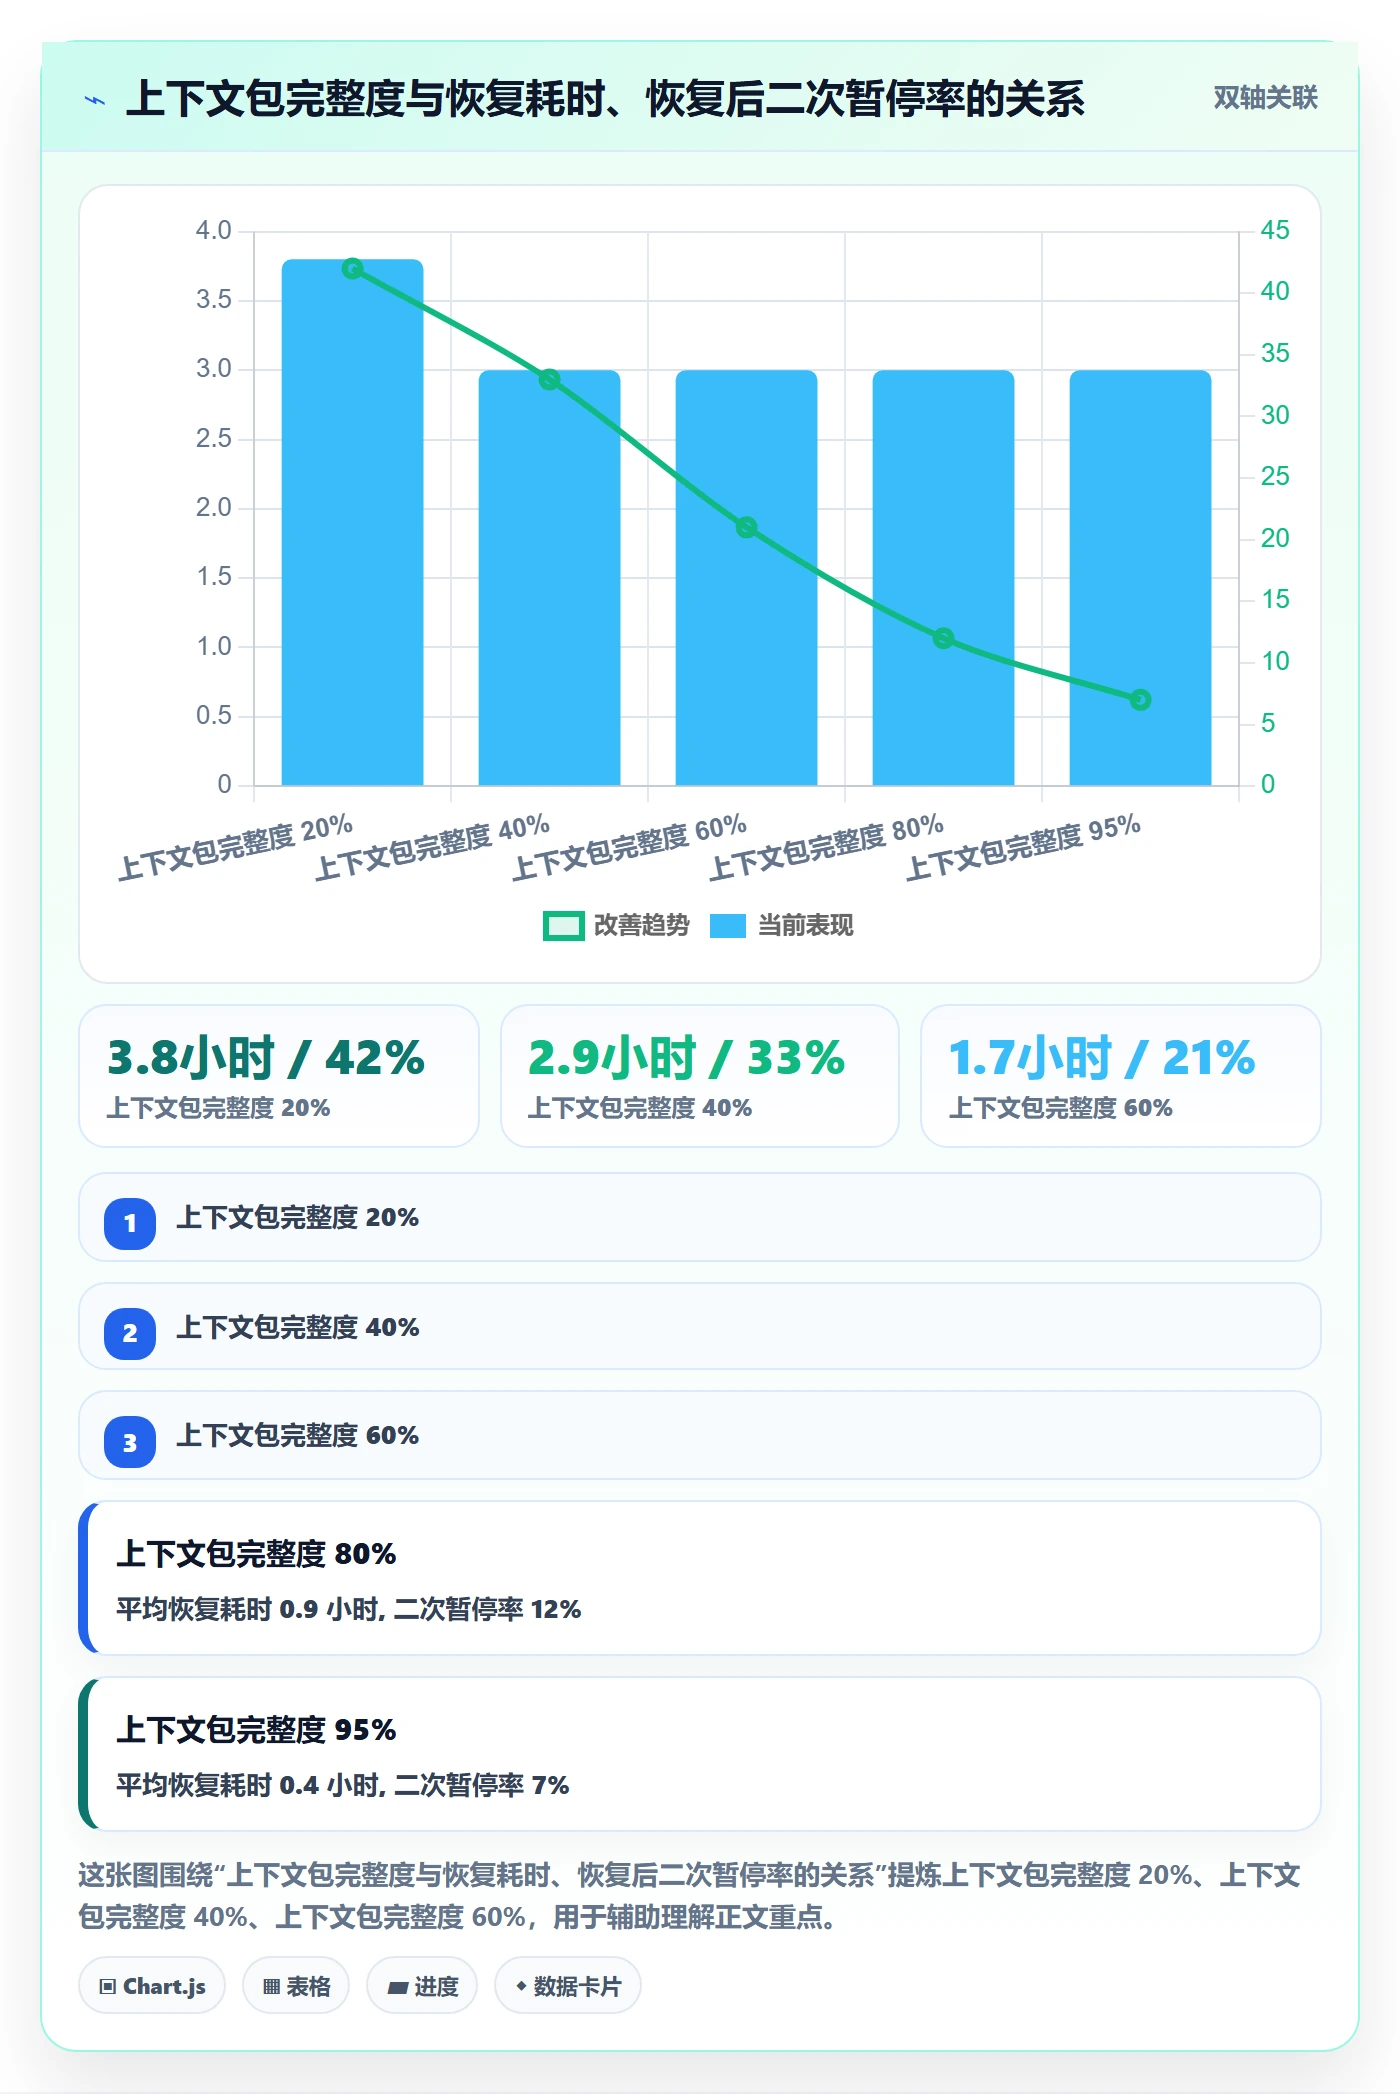
Task: Click text 平均恢复耗时 0.4 小时, 二次暂停率 7%
Action: pyautogui.click(x=342, y=1785)
